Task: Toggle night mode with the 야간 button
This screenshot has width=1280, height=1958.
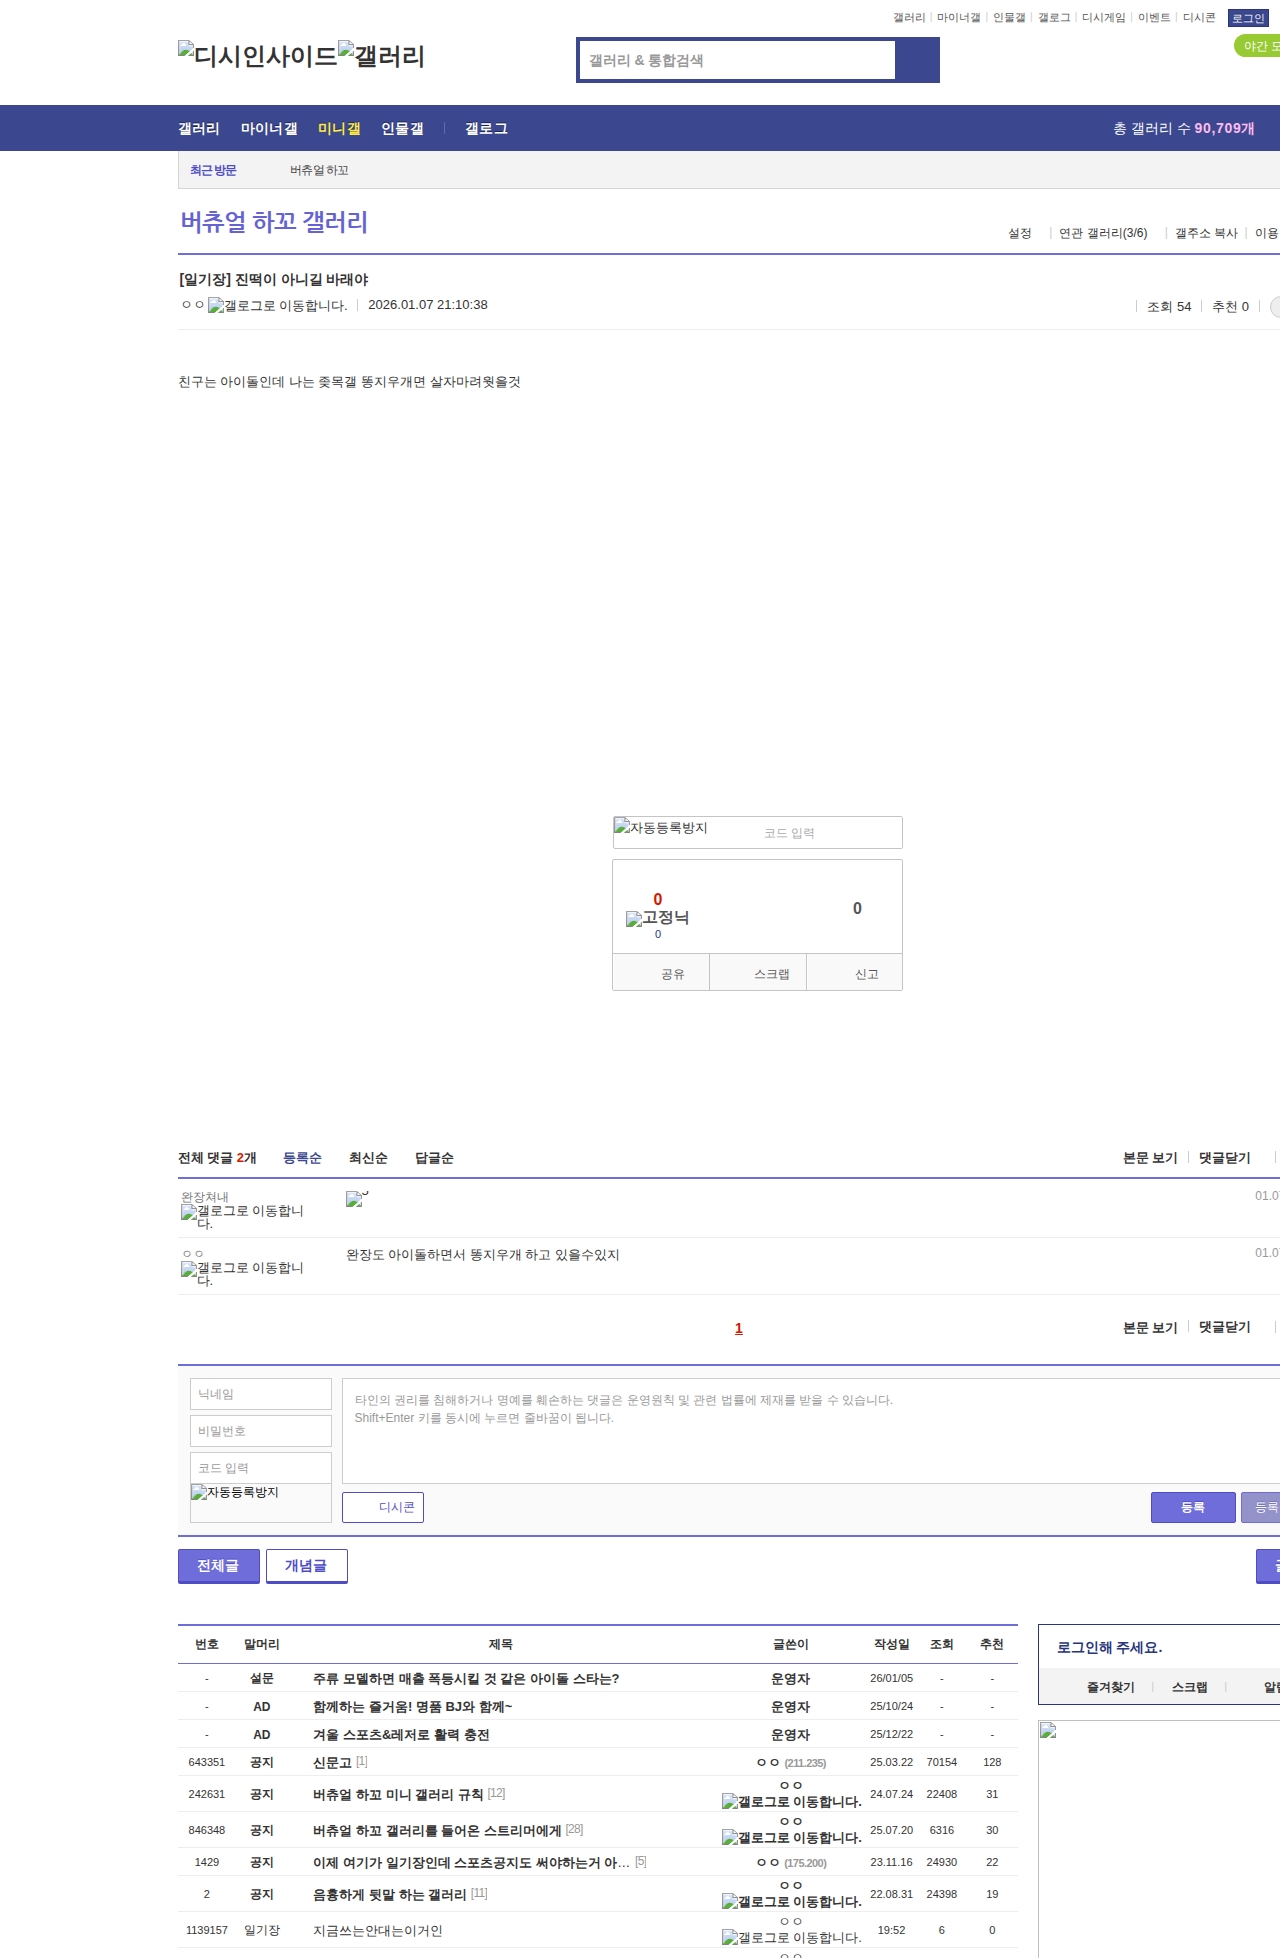Action: tap(1257, 46)
